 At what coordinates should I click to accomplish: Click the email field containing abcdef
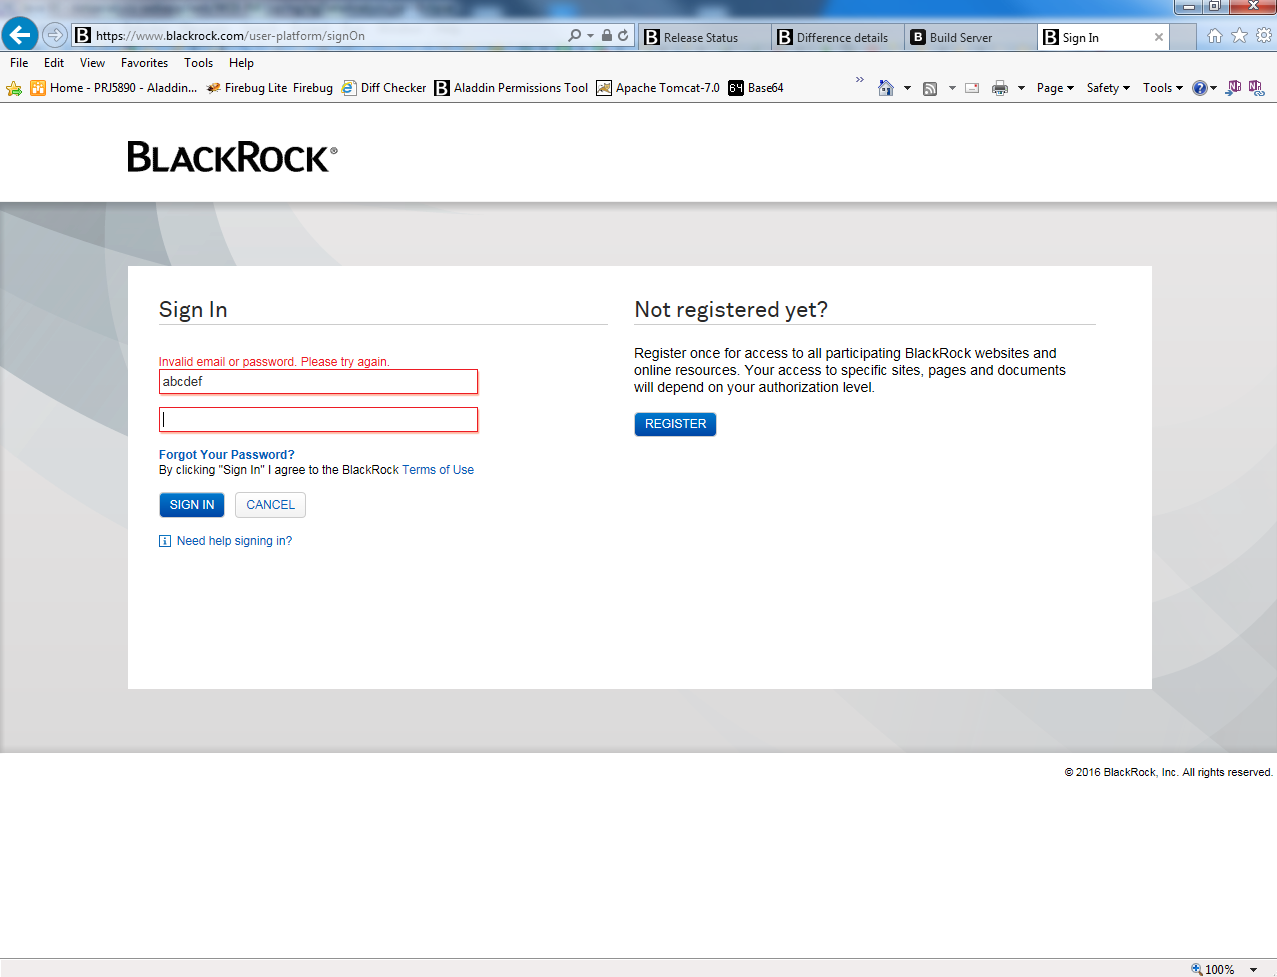click(x=319, y=382)
